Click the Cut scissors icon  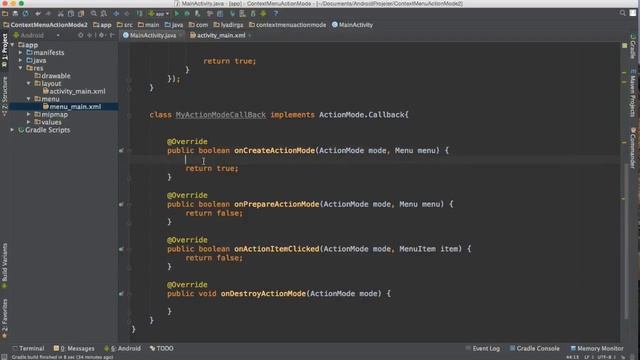pyautogui.click(x=60, y=13)
